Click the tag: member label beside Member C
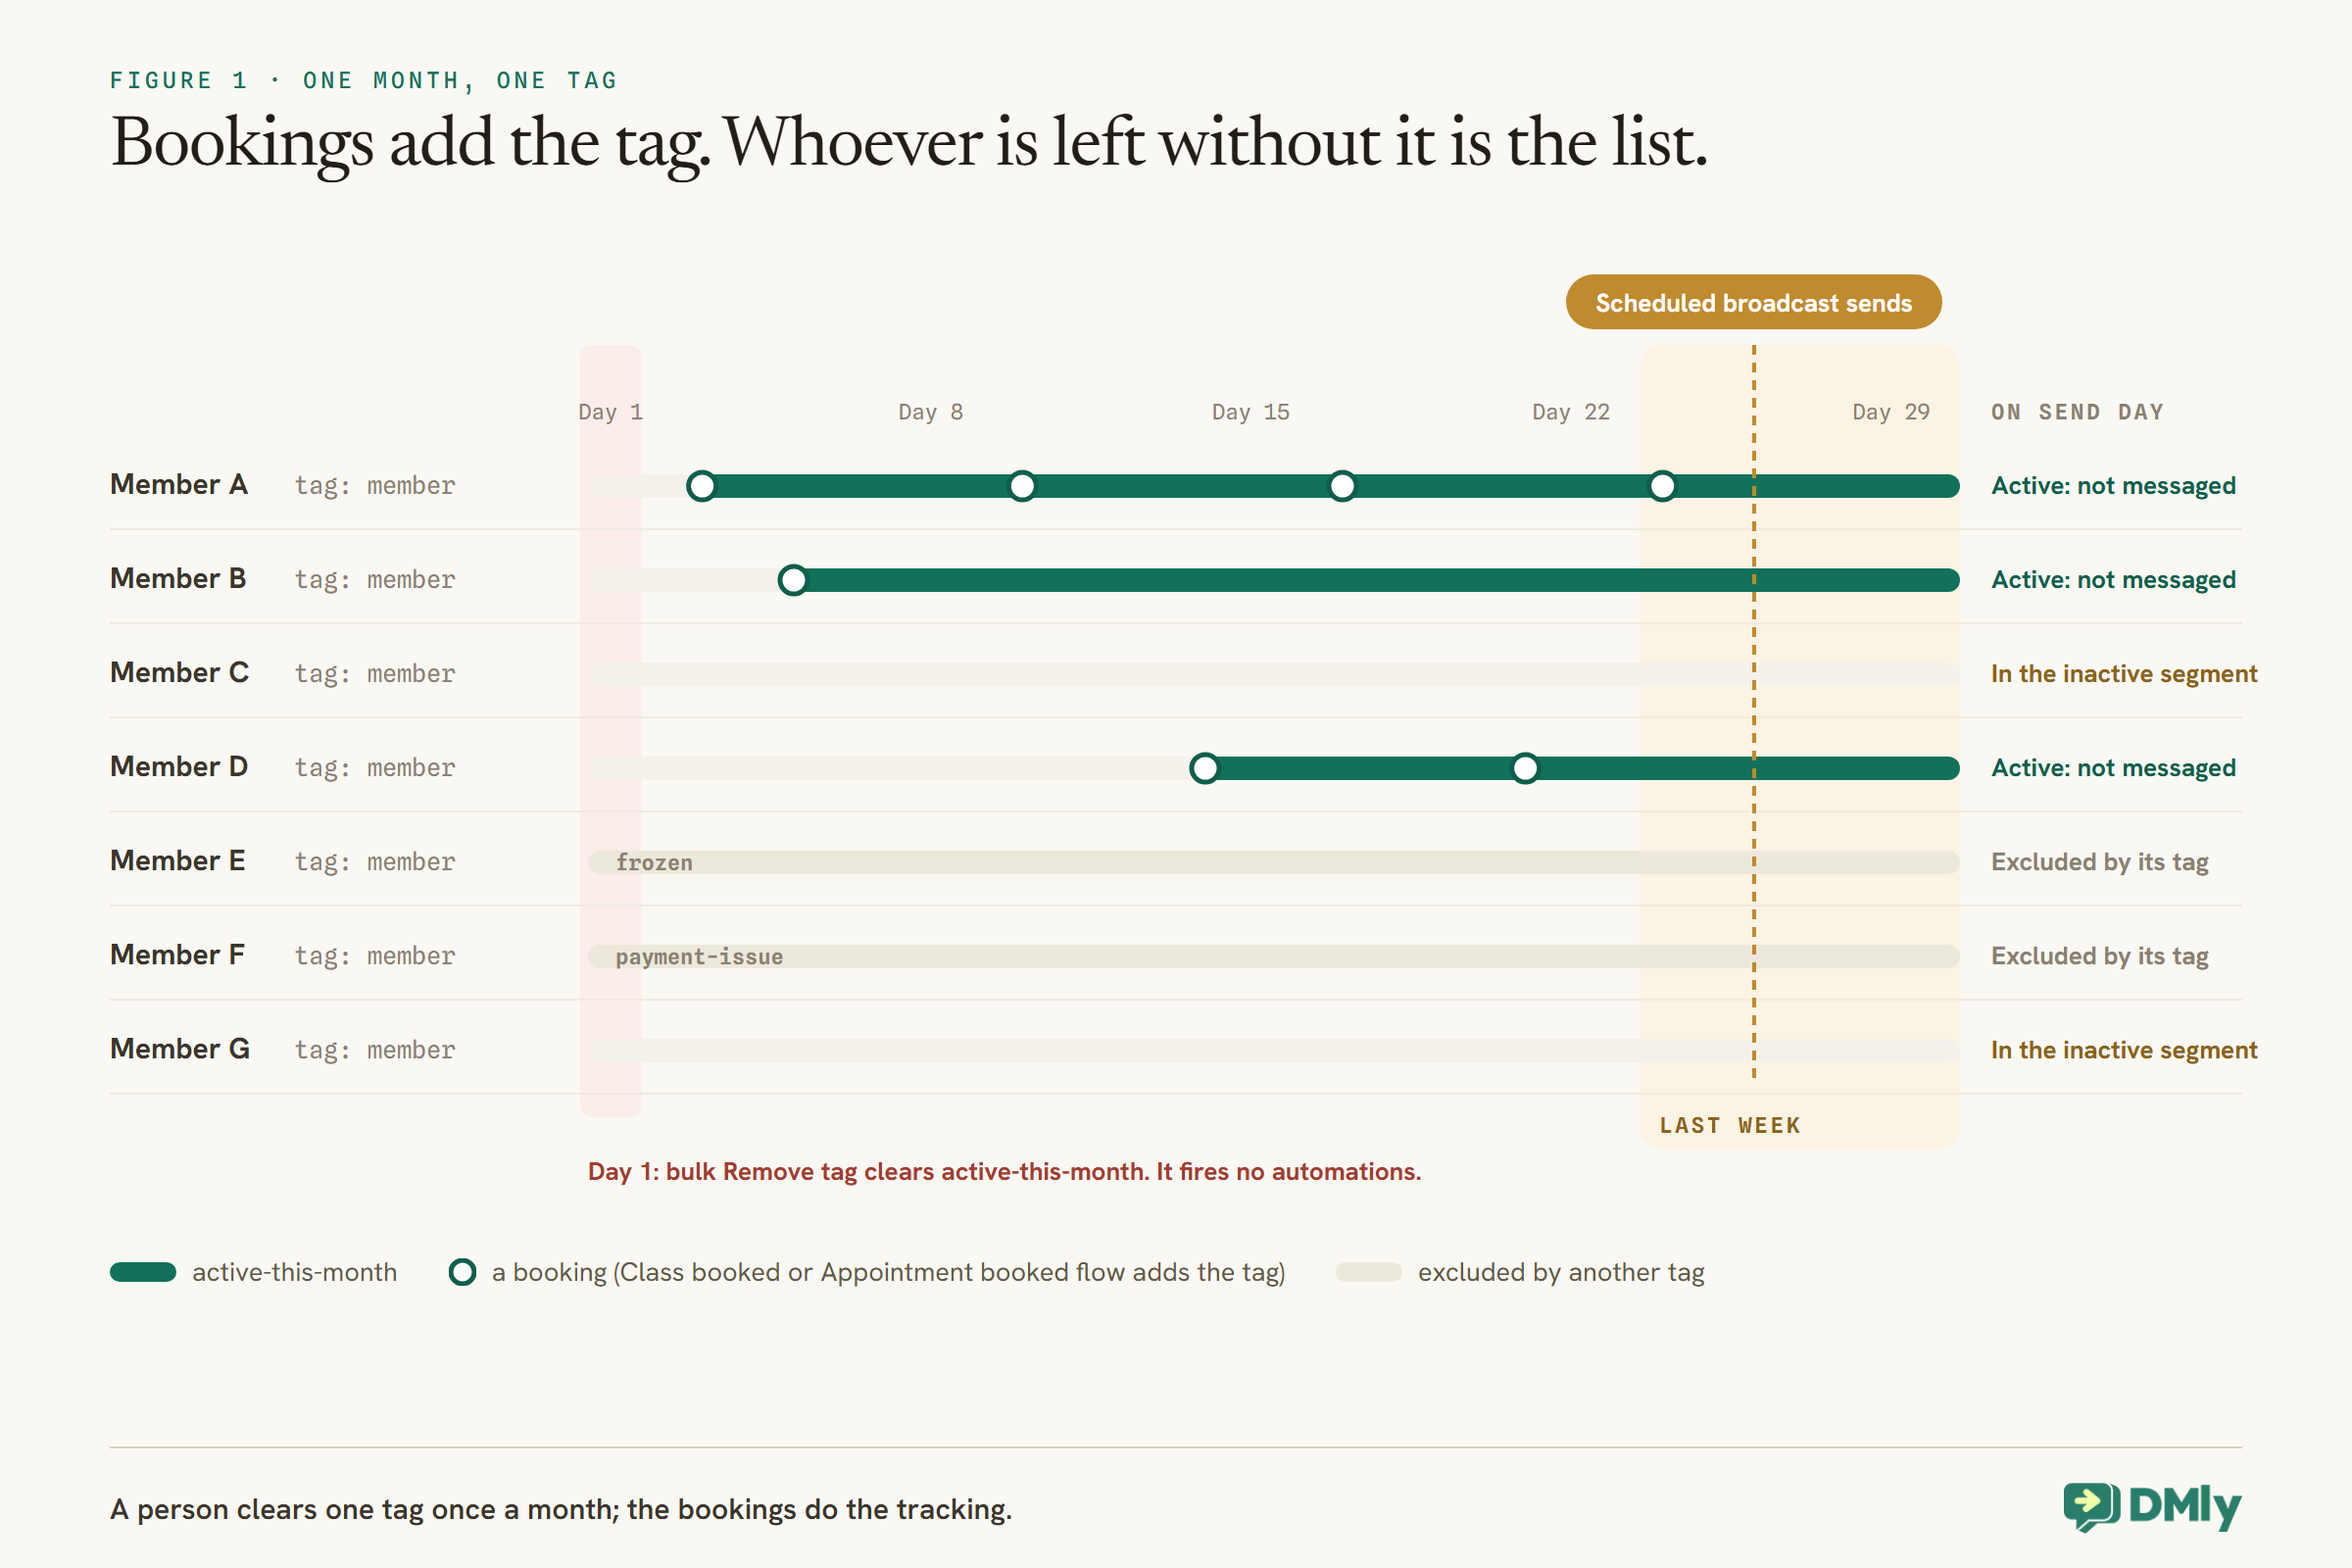Image resolution: width=2352 pixels, height=1568 pixels. (375, 674)
